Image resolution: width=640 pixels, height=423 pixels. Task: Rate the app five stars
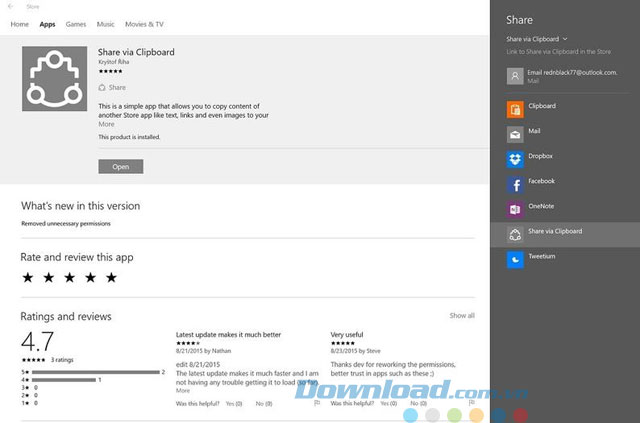[x=111, y=278]
